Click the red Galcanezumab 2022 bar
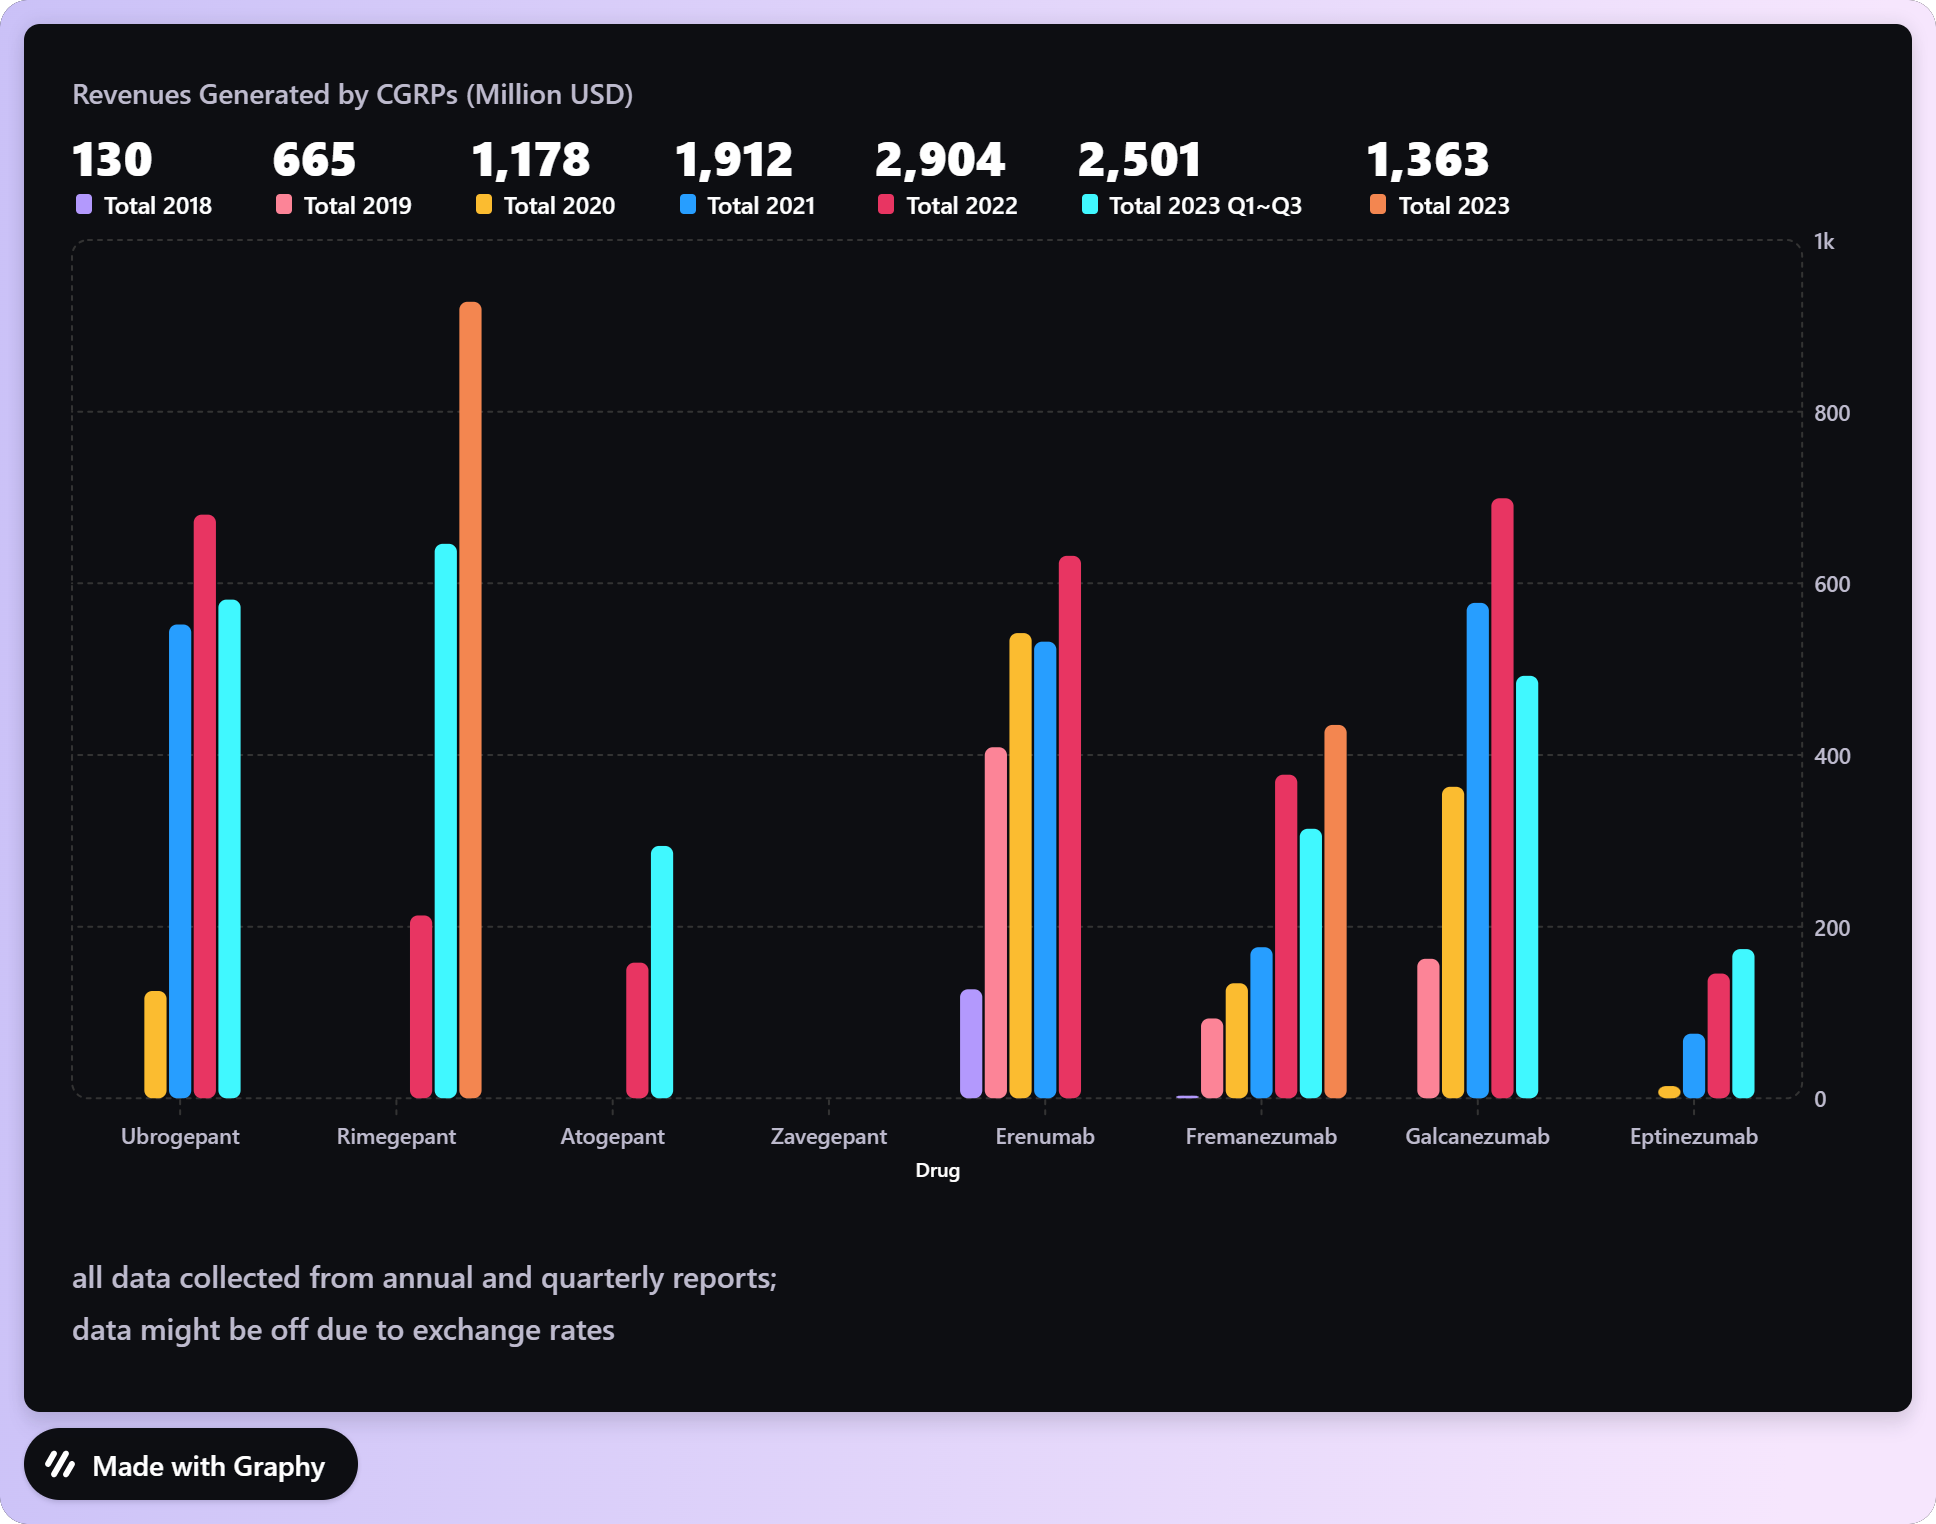Viewport: 1936px width, 1524px height. pyautogui.click(x=1502, y=798)
